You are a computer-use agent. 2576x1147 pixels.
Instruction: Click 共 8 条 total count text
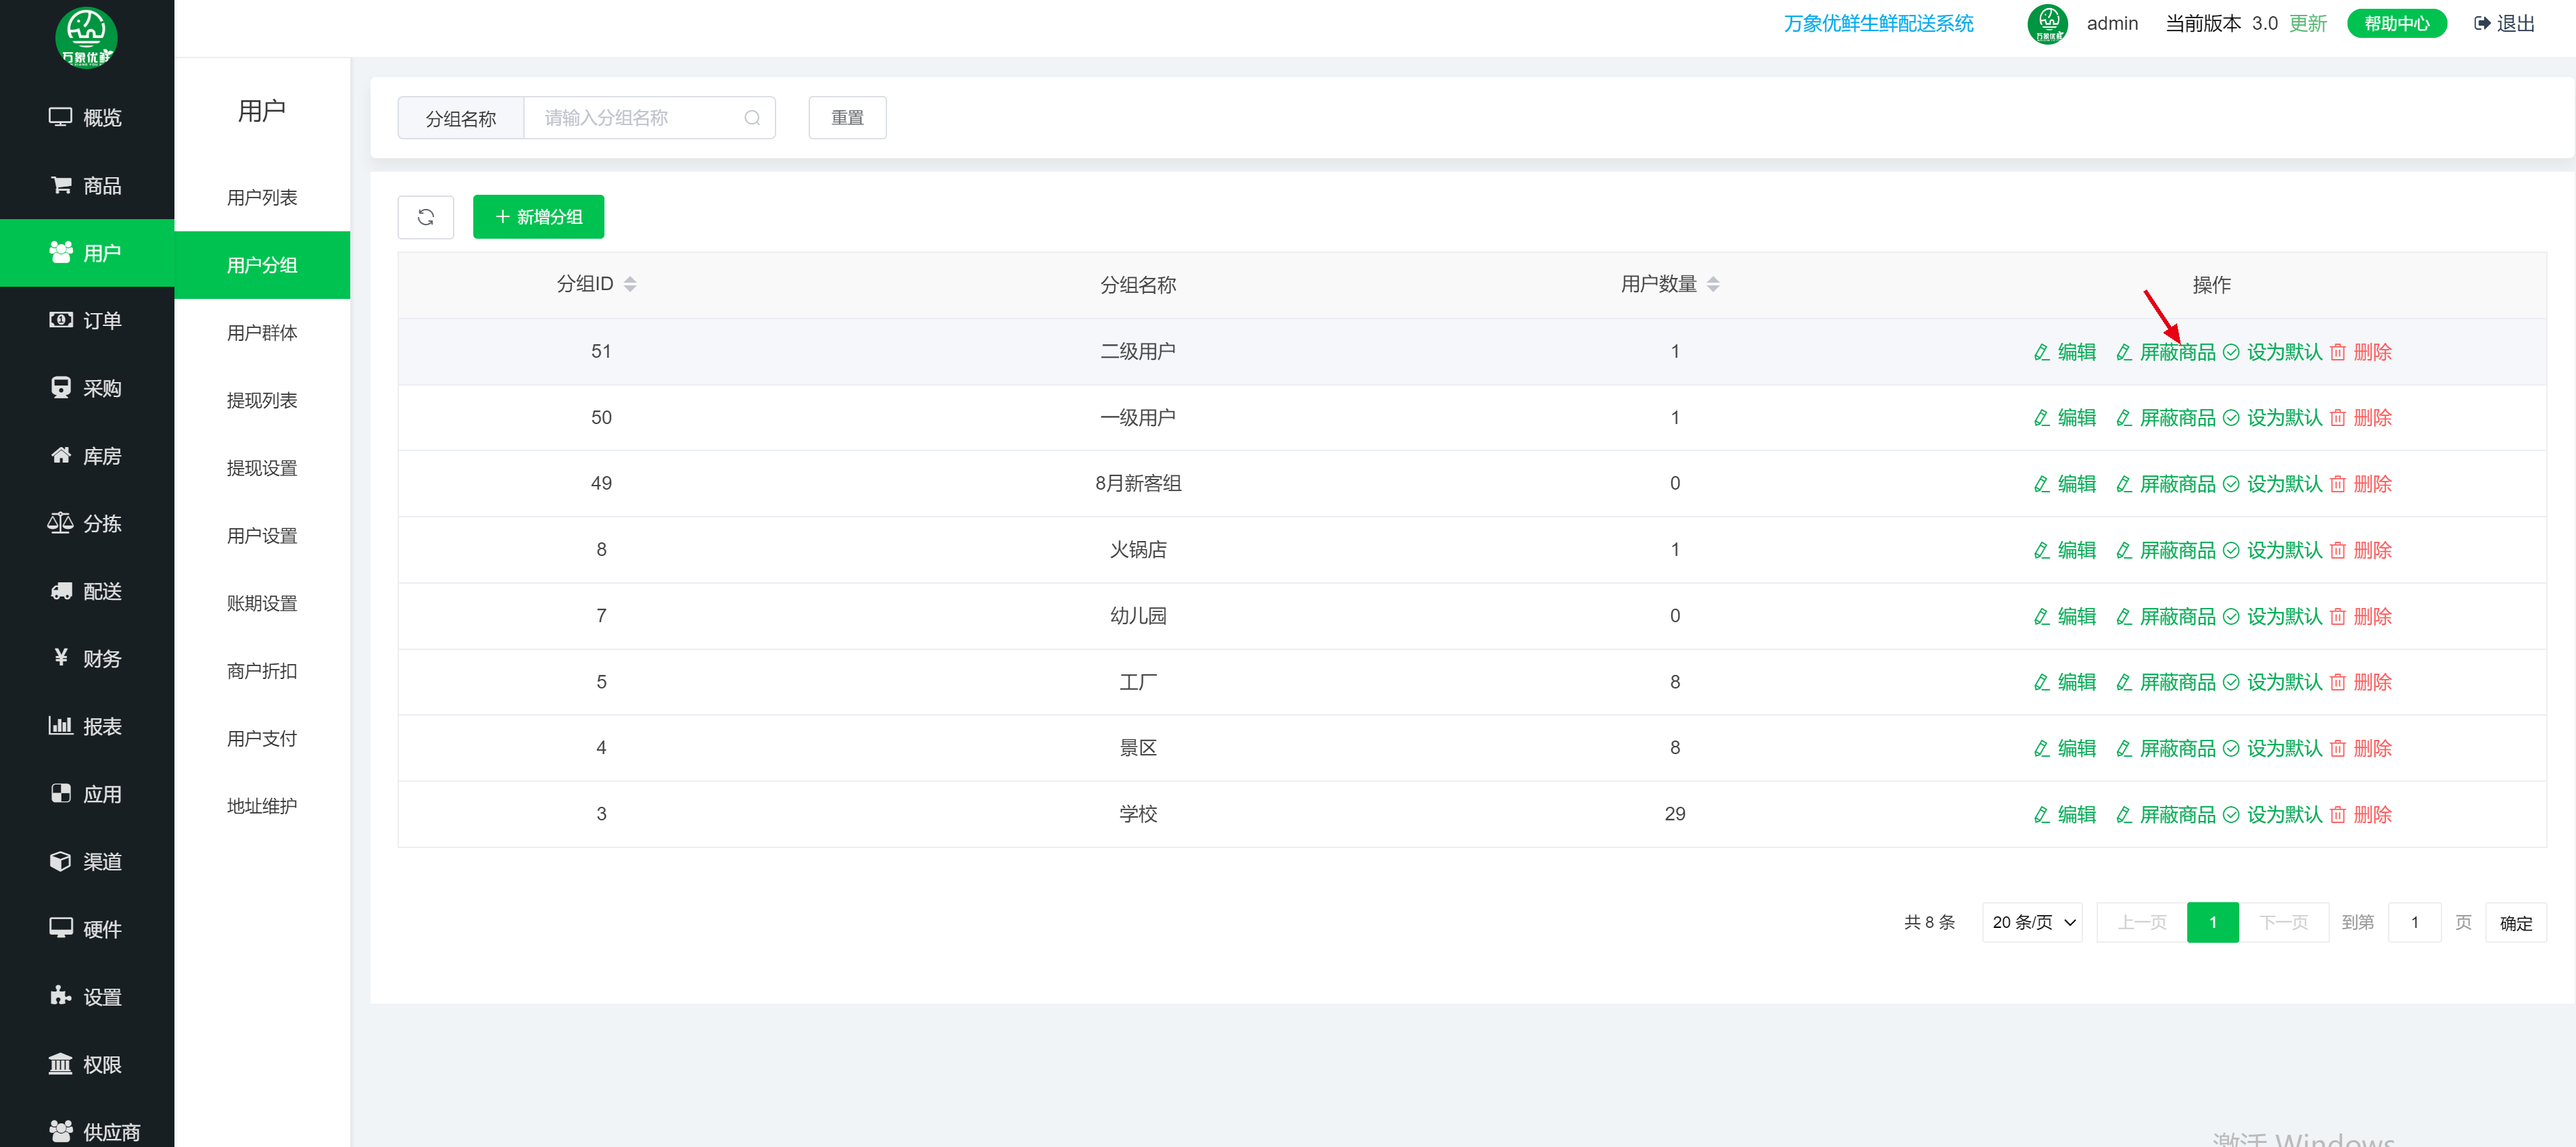click(1929, 922)
